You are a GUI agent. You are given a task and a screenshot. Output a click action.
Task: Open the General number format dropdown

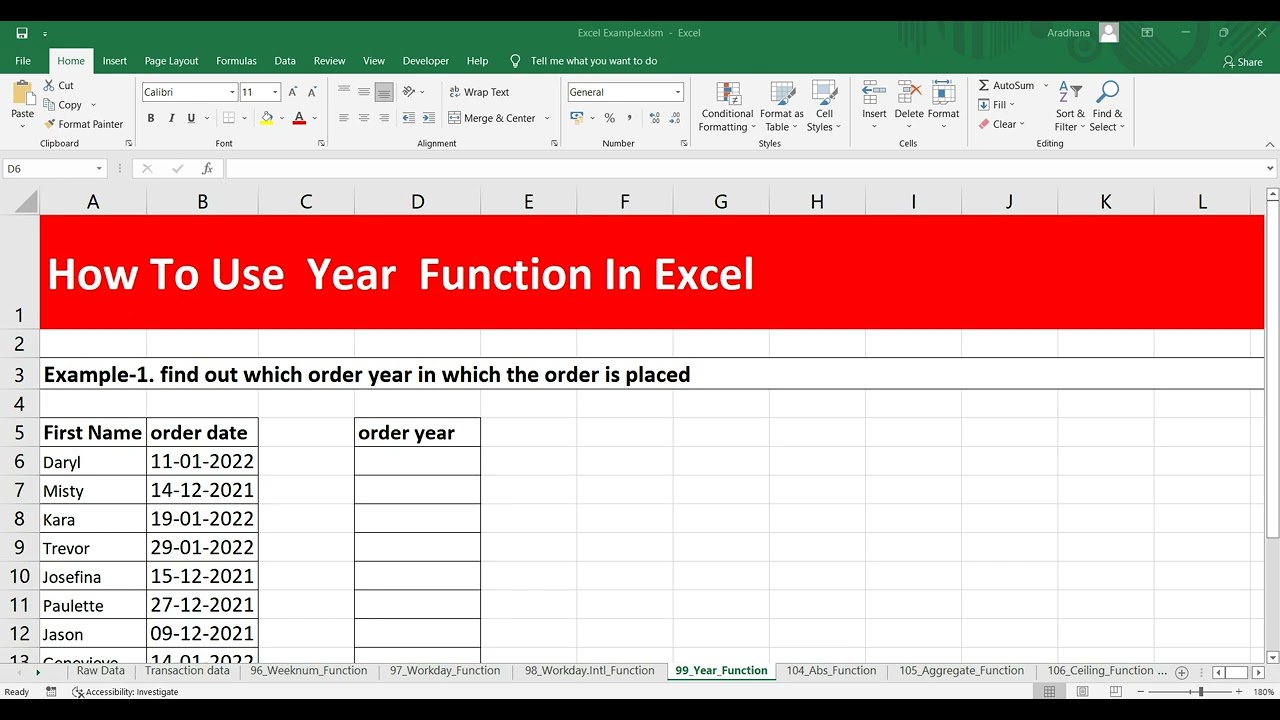[678, 92]
